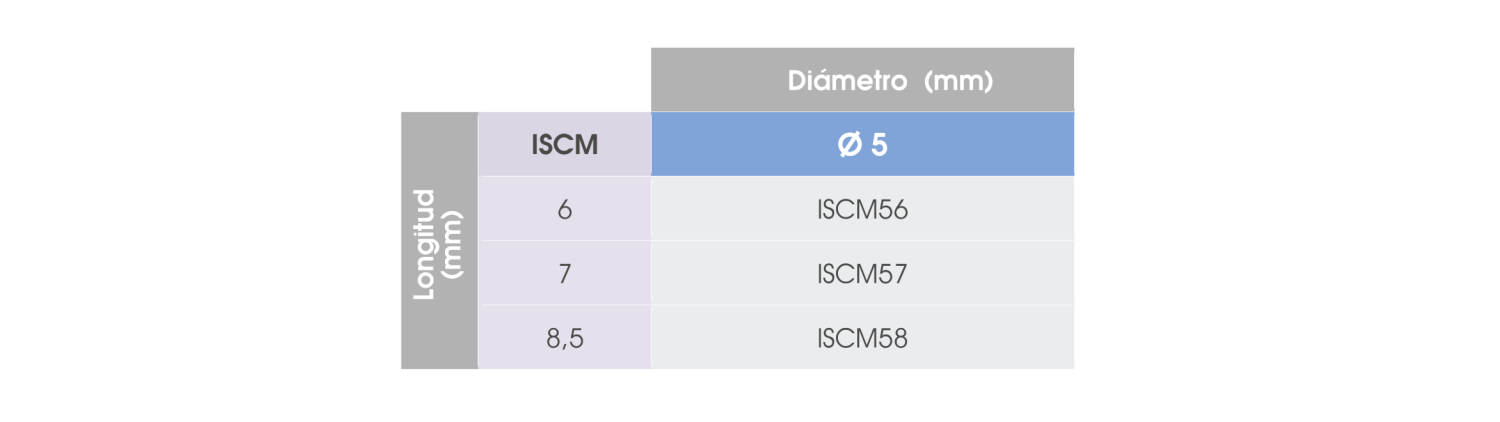Click the black area left of the table
Screen dimensions: 1500x422
(200, 211)
